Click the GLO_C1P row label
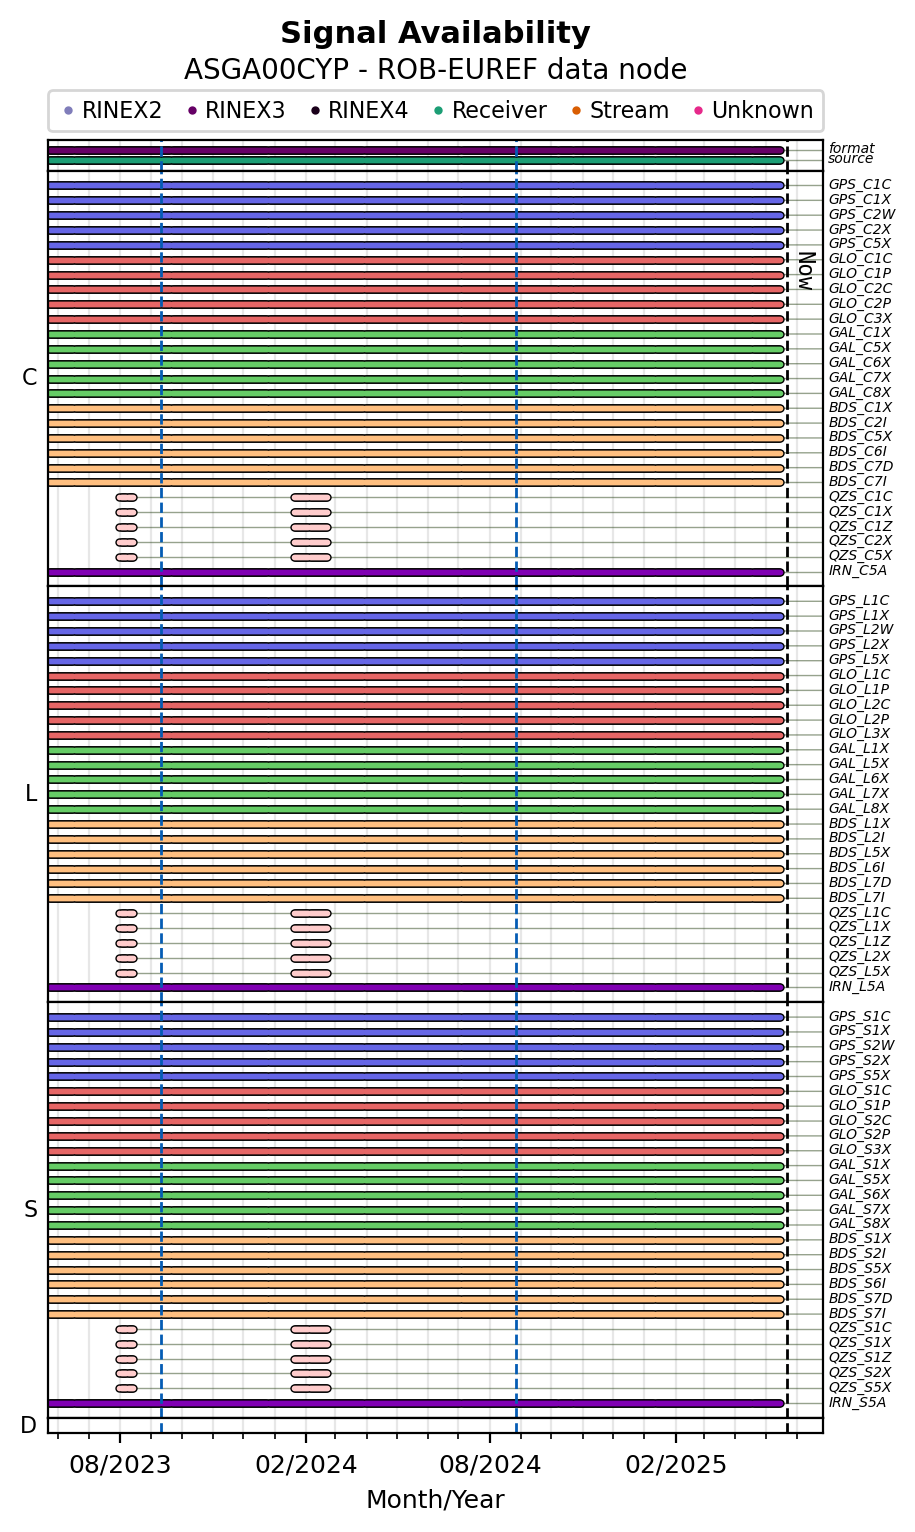This screenshot has width=915, height=1532. [860, 274]
